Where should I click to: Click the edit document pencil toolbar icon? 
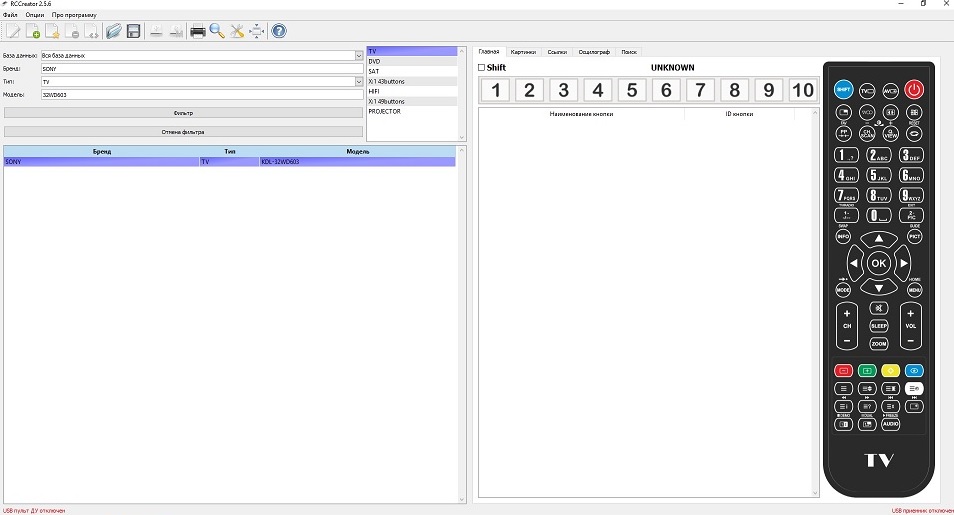coord(13,31)
